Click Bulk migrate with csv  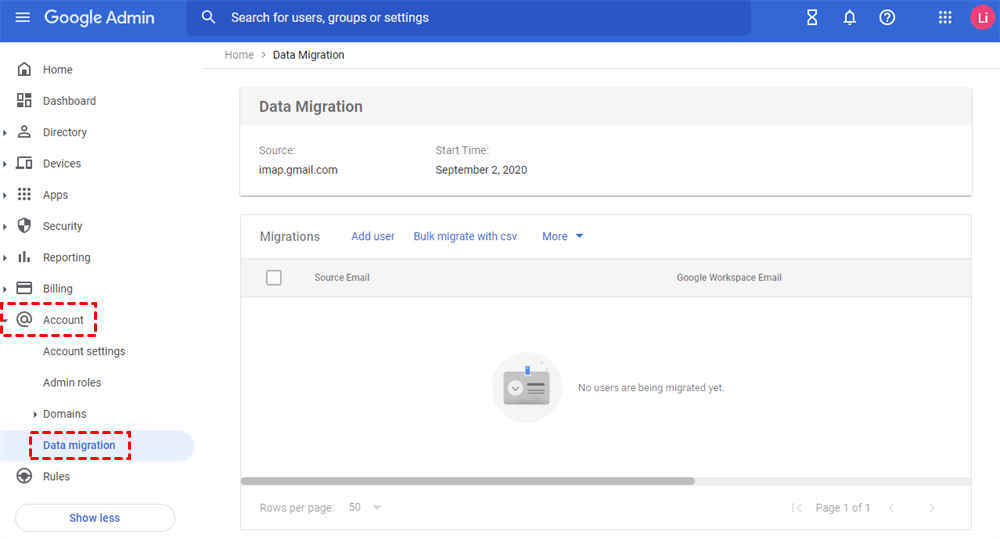click(465, 237)
